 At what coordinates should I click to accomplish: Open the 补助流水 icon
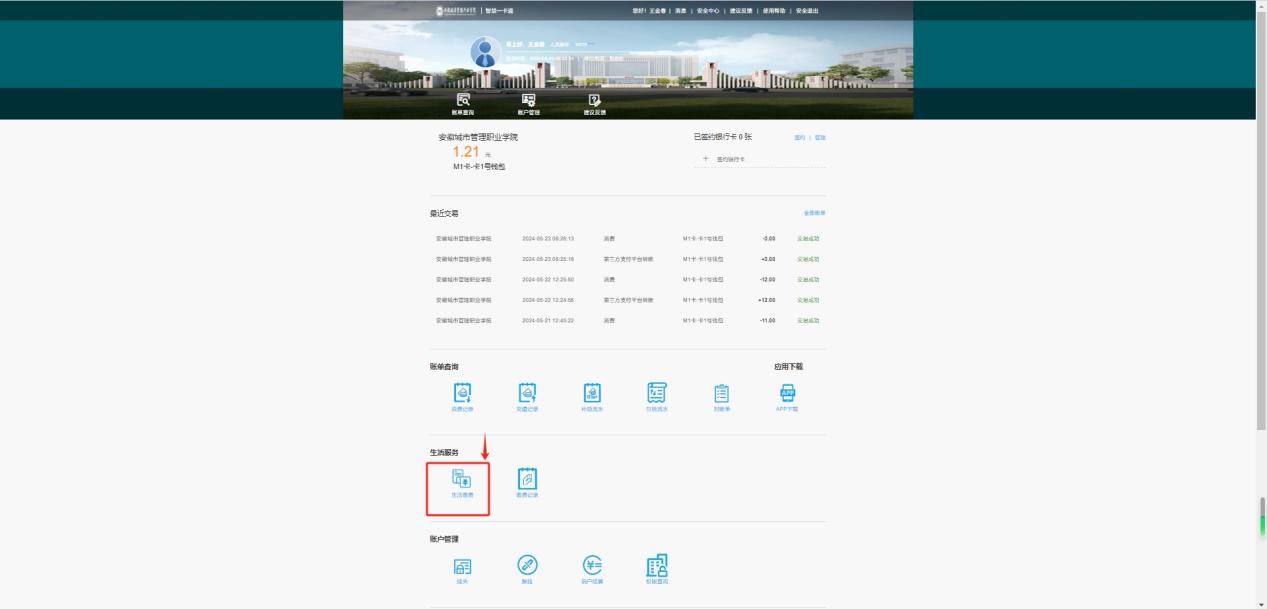coord(592,396)
